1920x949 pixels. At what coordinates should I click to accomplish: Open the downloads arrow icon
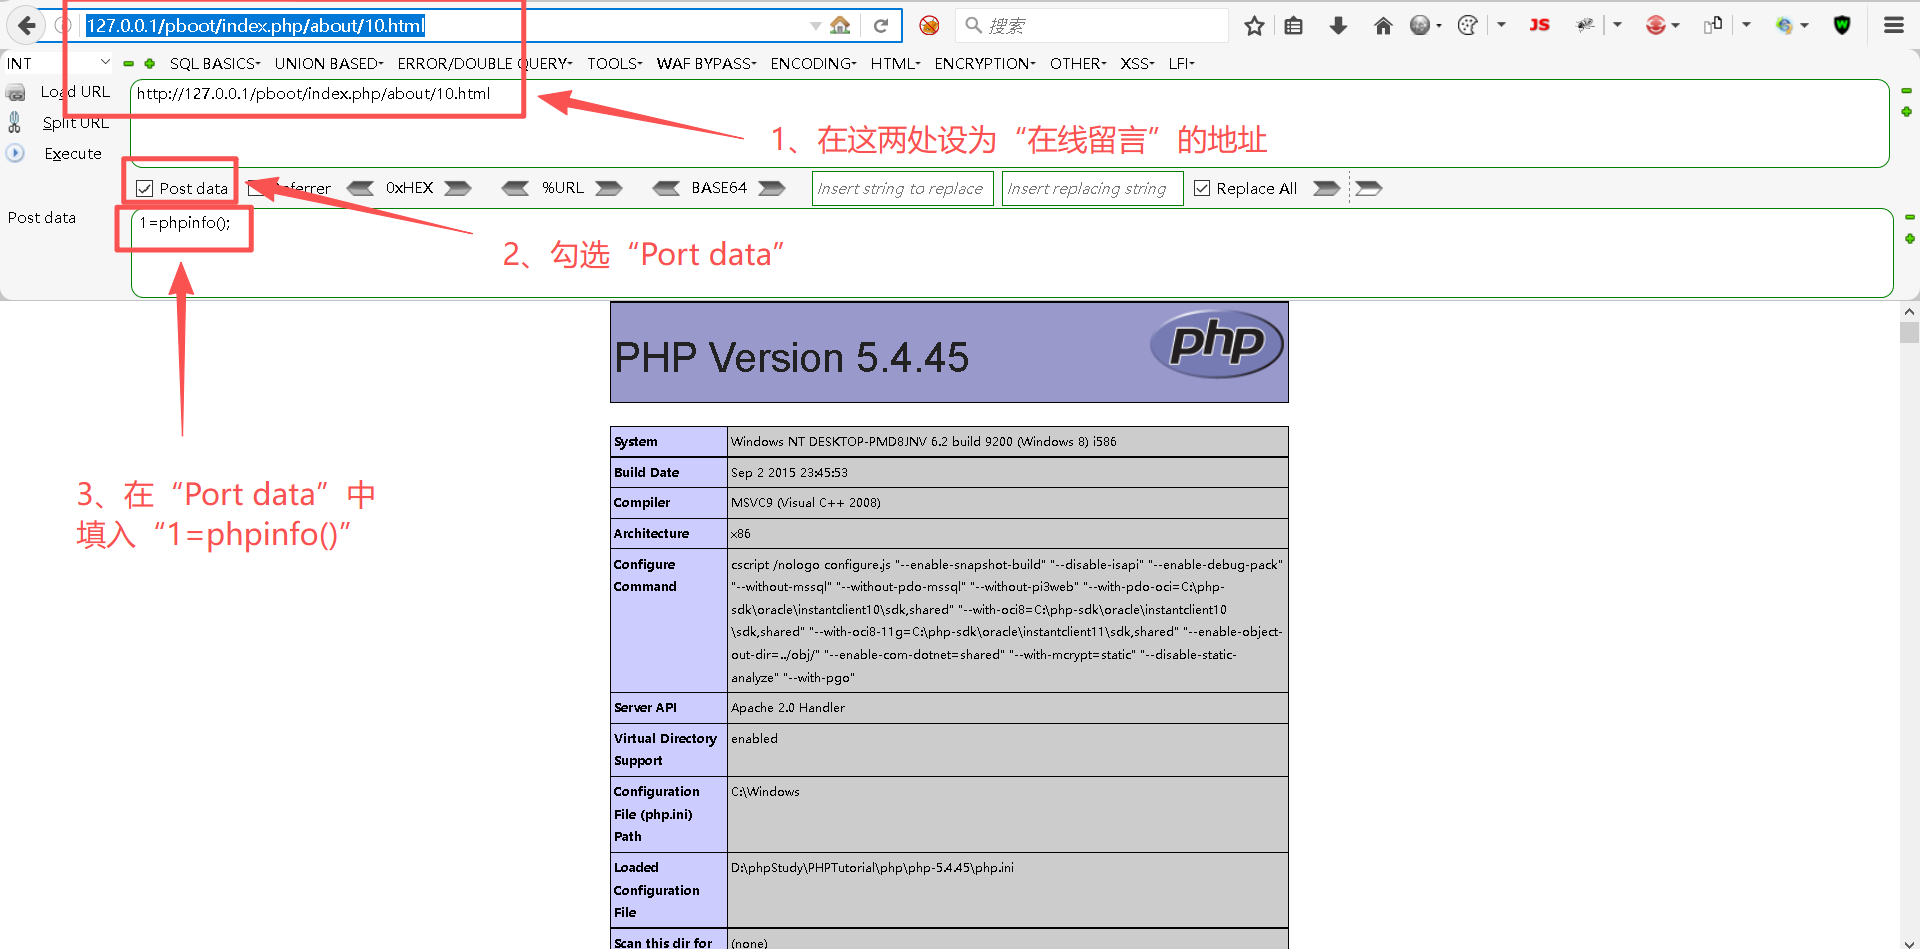tap(1338, 26)
